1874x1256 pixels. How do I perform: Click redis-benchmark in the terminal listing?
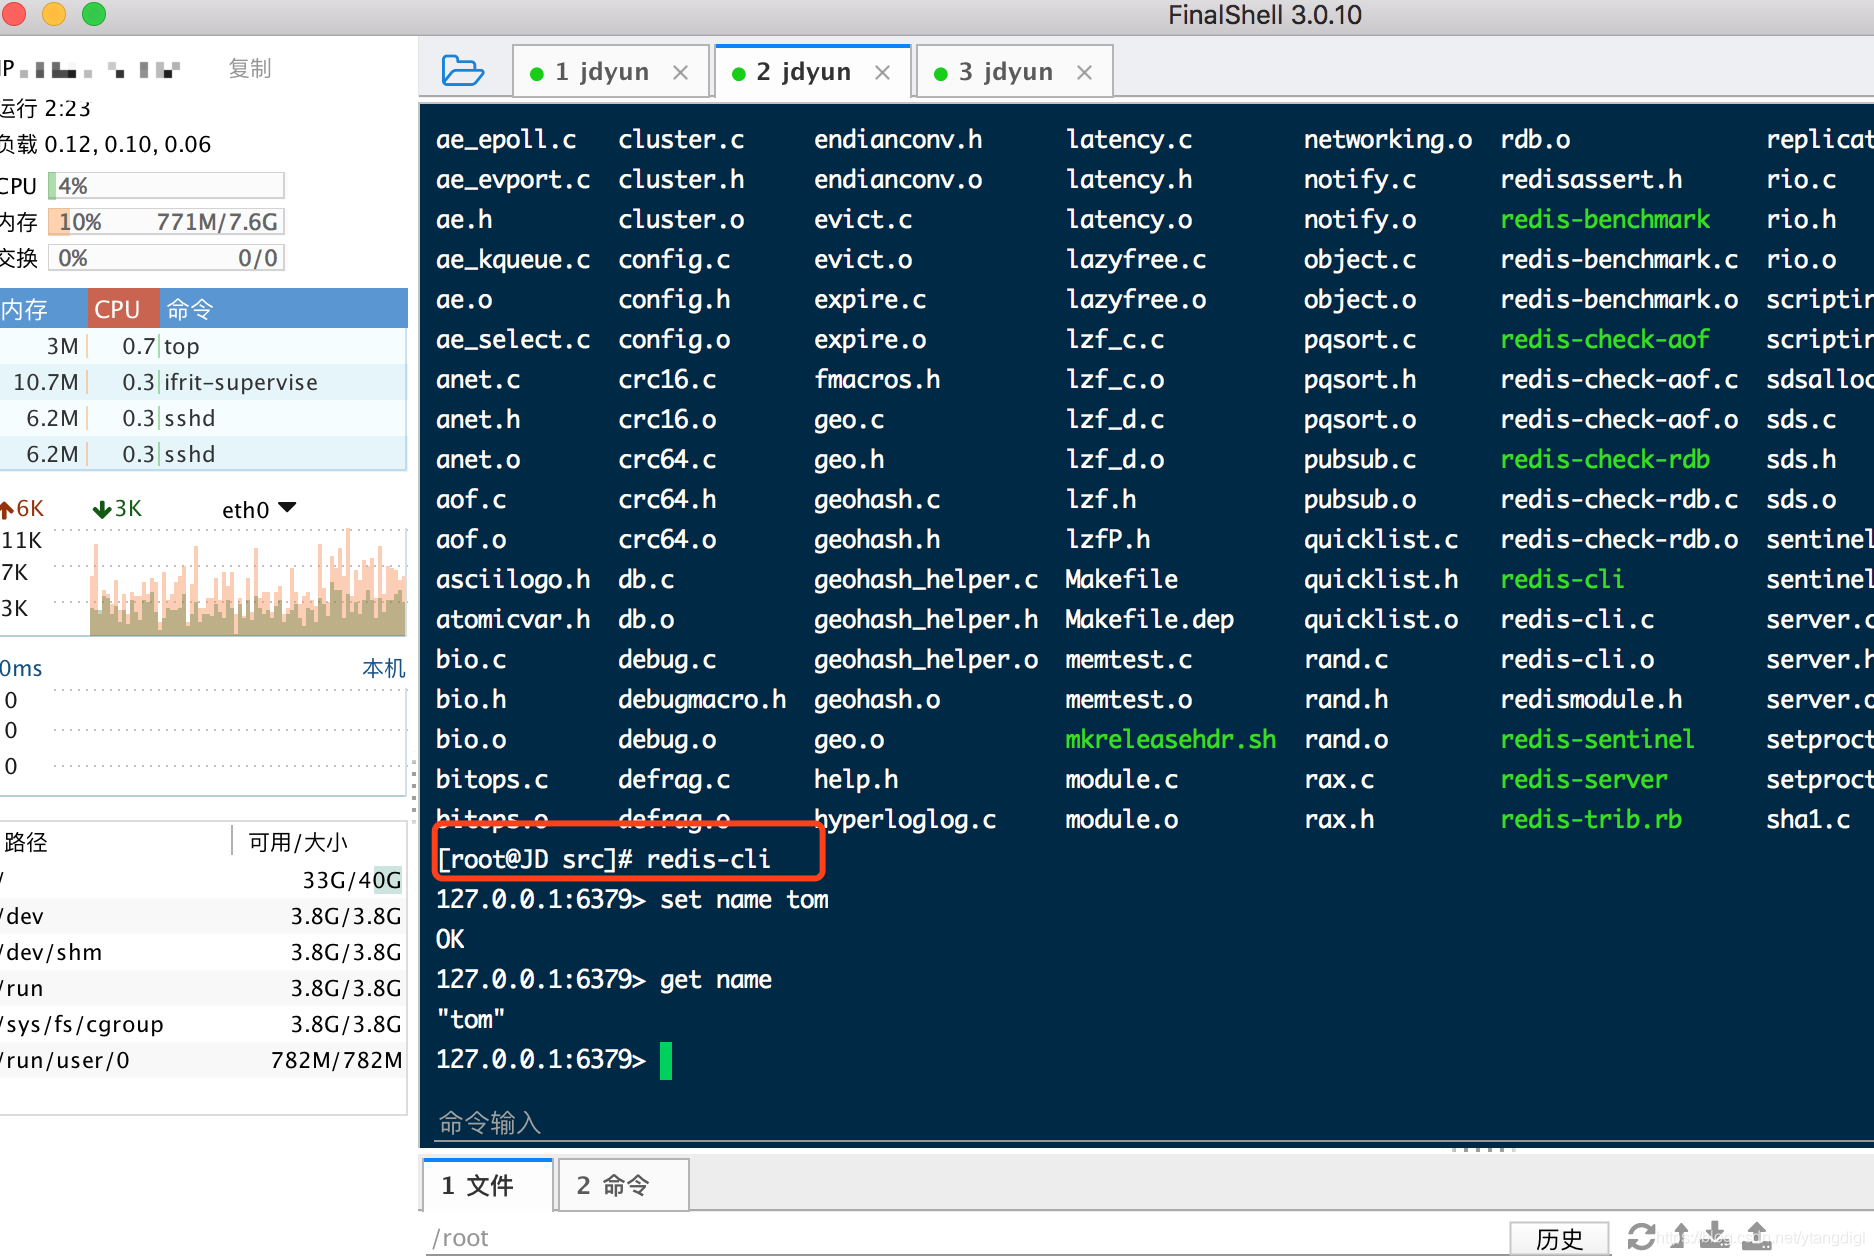point(1605,219)
